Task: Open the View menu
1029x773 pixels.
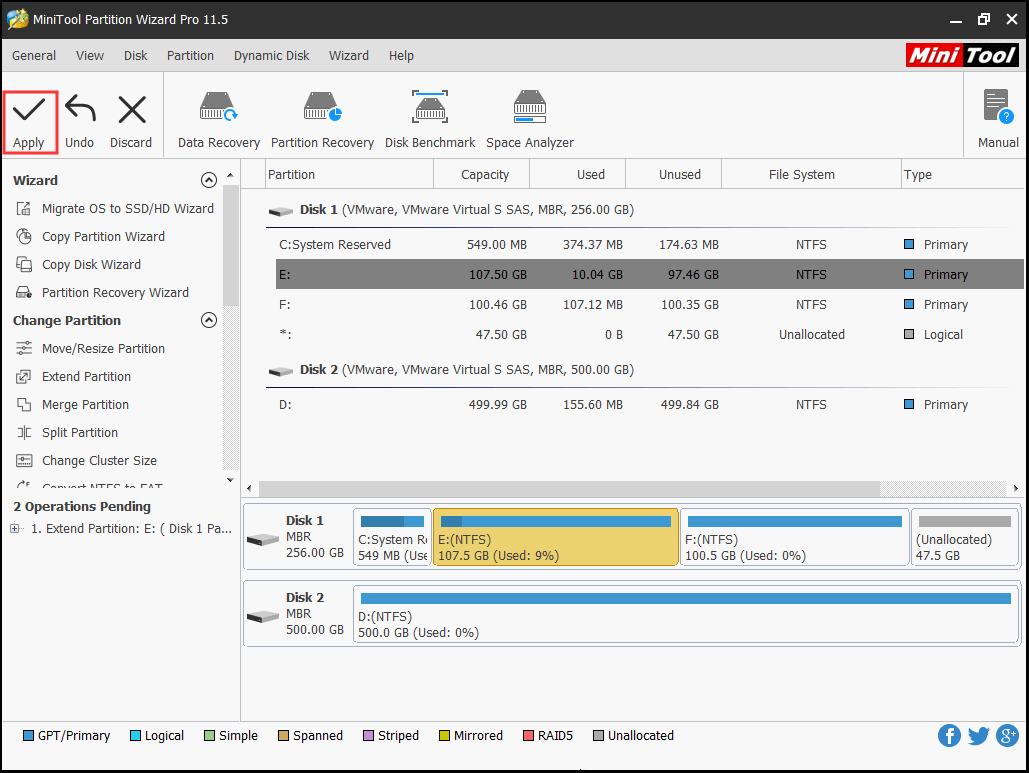Action: pyautogui.click(x=90, y=56)
